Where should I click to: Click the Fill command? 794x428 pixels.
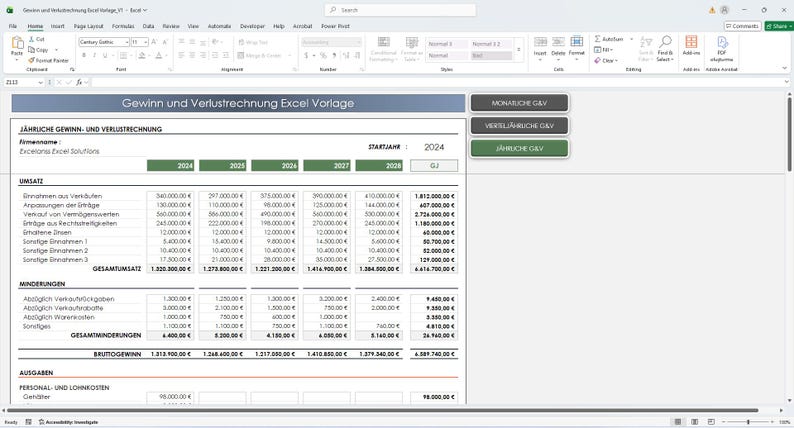(604, 50)
